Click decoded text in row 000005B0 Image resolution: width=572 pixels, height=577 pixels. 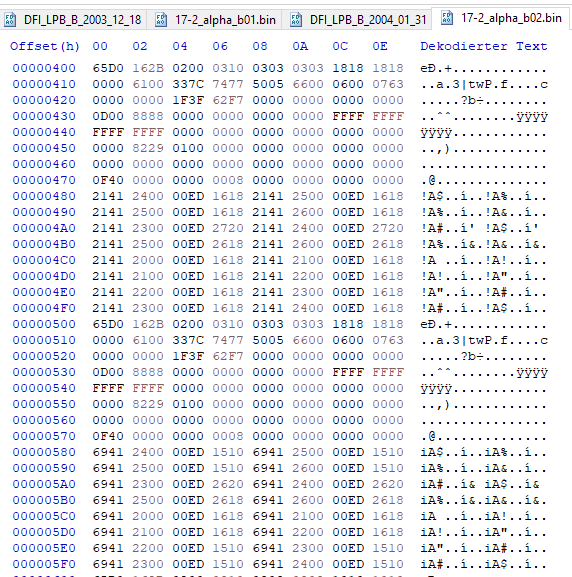(484, 500)
